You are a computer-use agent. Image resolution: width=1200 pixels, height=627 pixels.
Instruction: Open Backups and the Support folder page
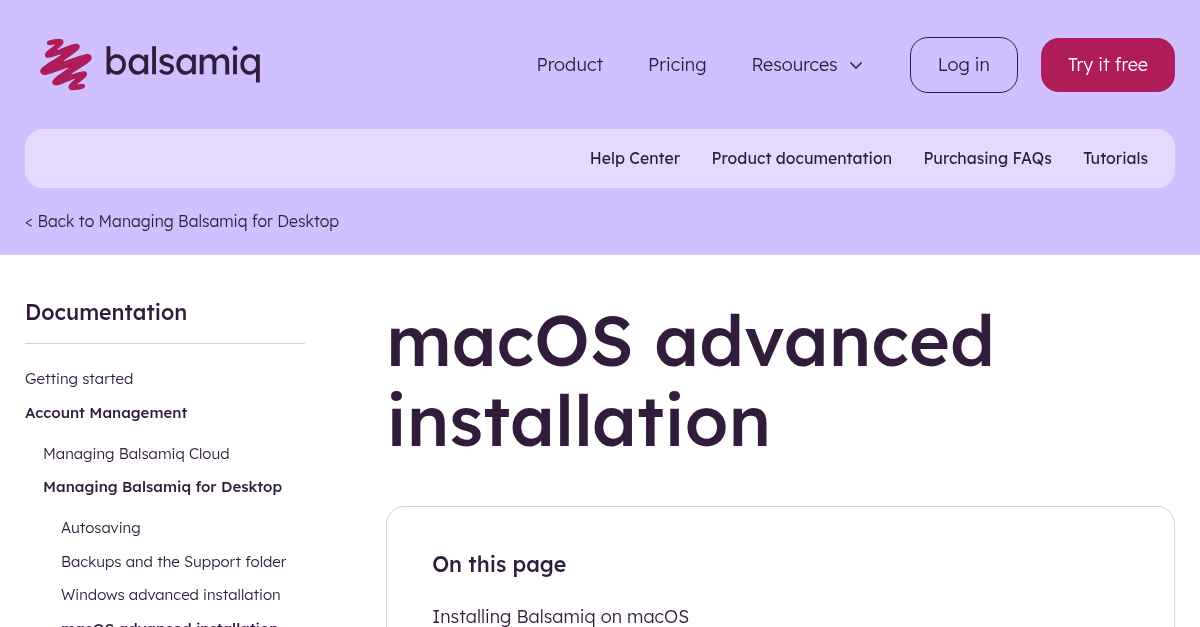point(173,561)
